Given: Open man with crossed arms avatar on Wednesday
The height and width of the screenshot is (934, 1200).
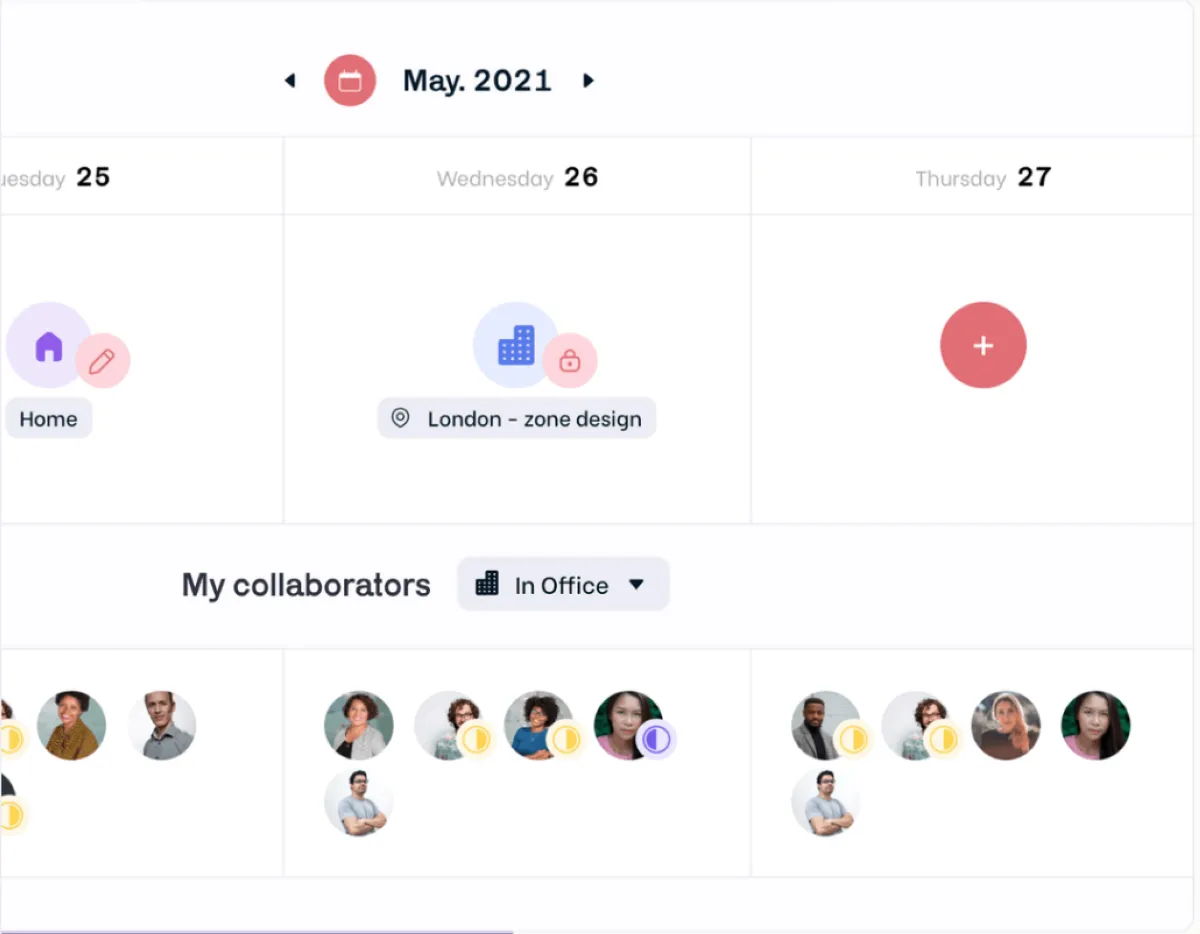Looking at the screenshot, I should [359, 802].
